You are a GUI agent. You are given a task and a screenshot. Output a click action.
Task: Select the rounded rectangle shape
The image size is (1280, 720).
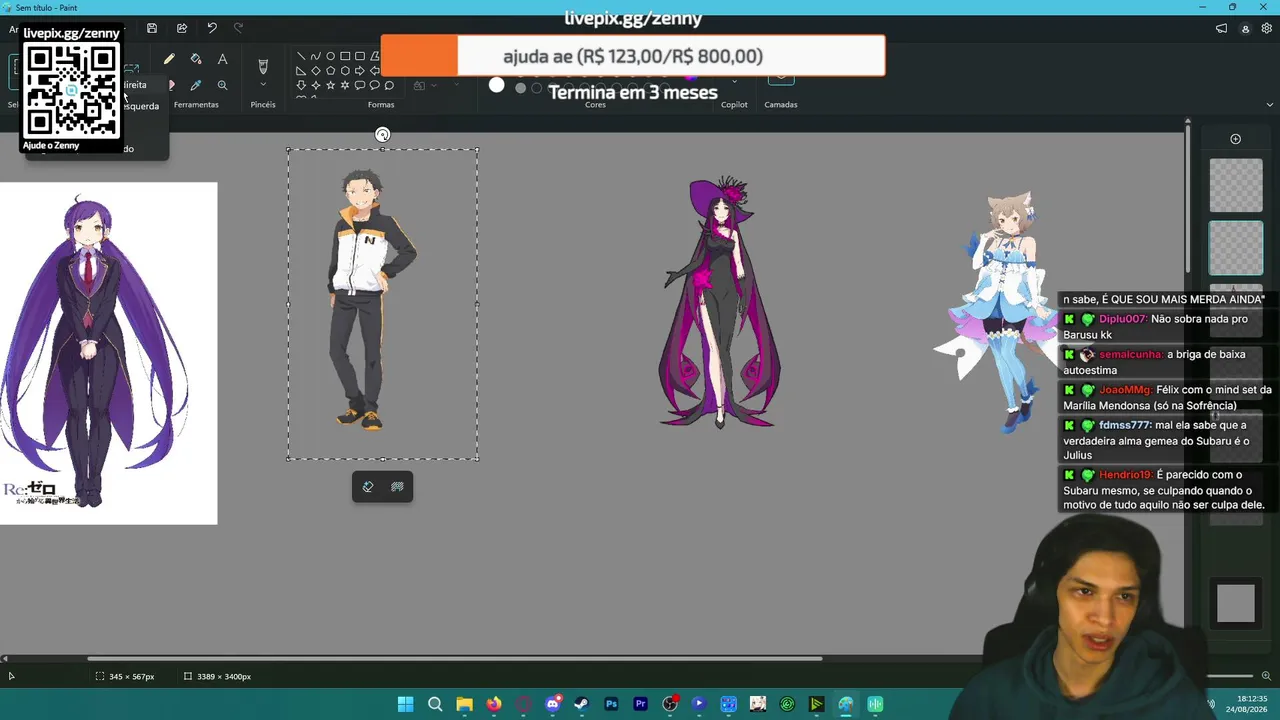360,56
